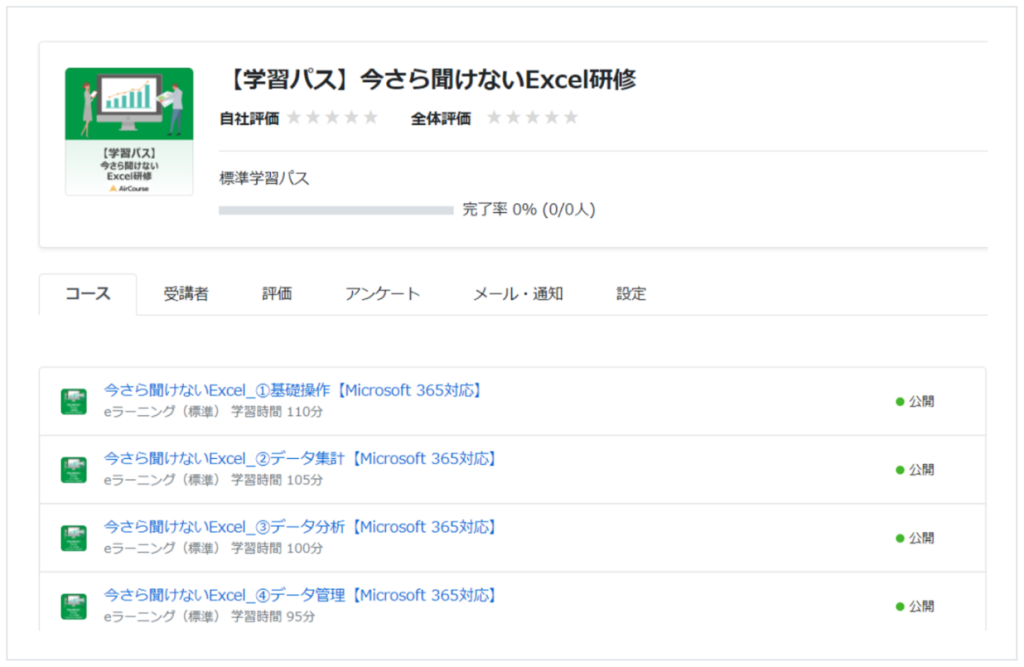Click fifth star of 自社評価 rating
This screenshot has width=1024, height=667.
pyautogui.click(x=371, y=118)
